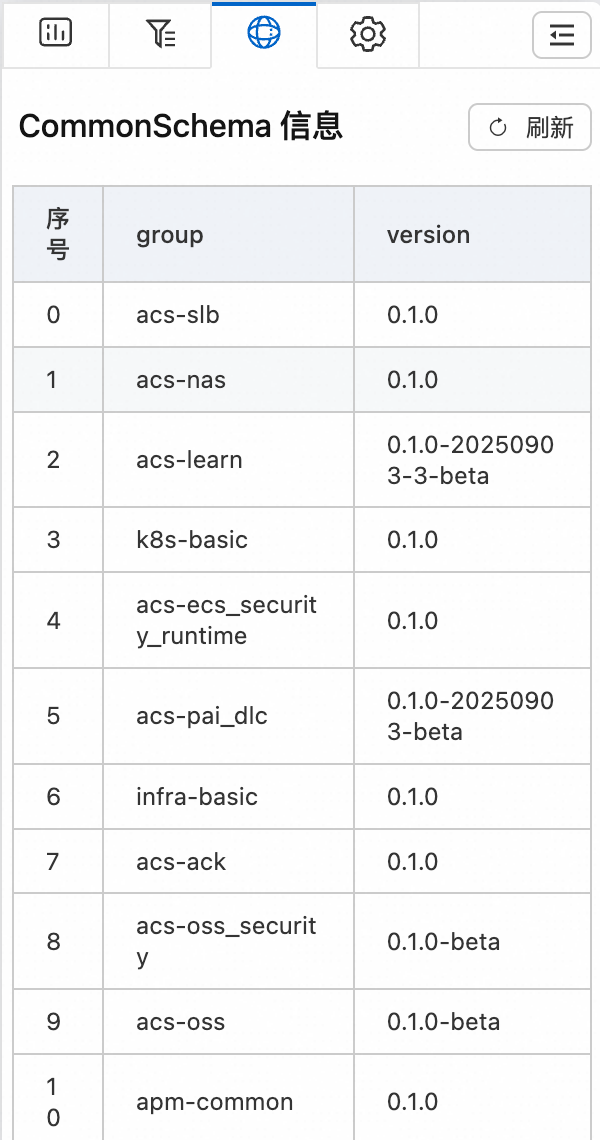Select the apm-common row
Screen dimensions: 600x1140
point(215,1102)
